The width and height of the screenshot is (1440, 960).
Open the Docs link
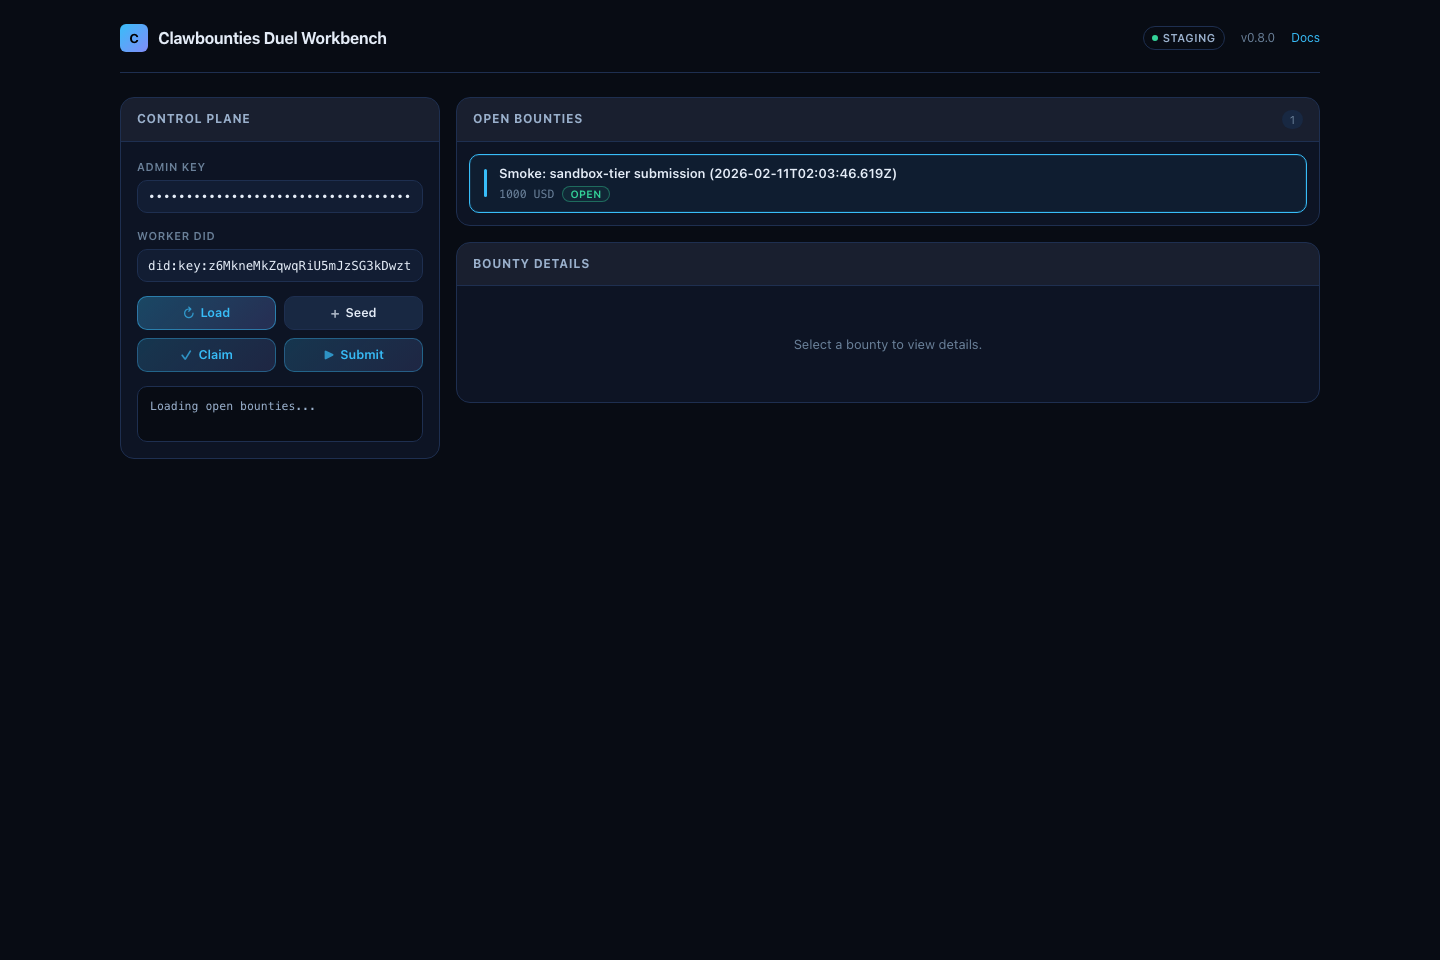[1305, 38]
